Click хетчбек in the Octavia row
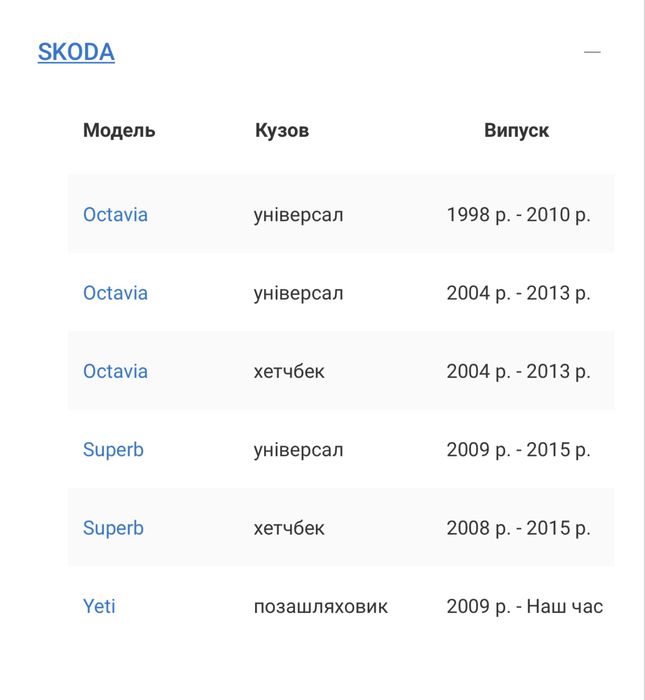Screen dimensions: 645x700 [x=289, y=371]
